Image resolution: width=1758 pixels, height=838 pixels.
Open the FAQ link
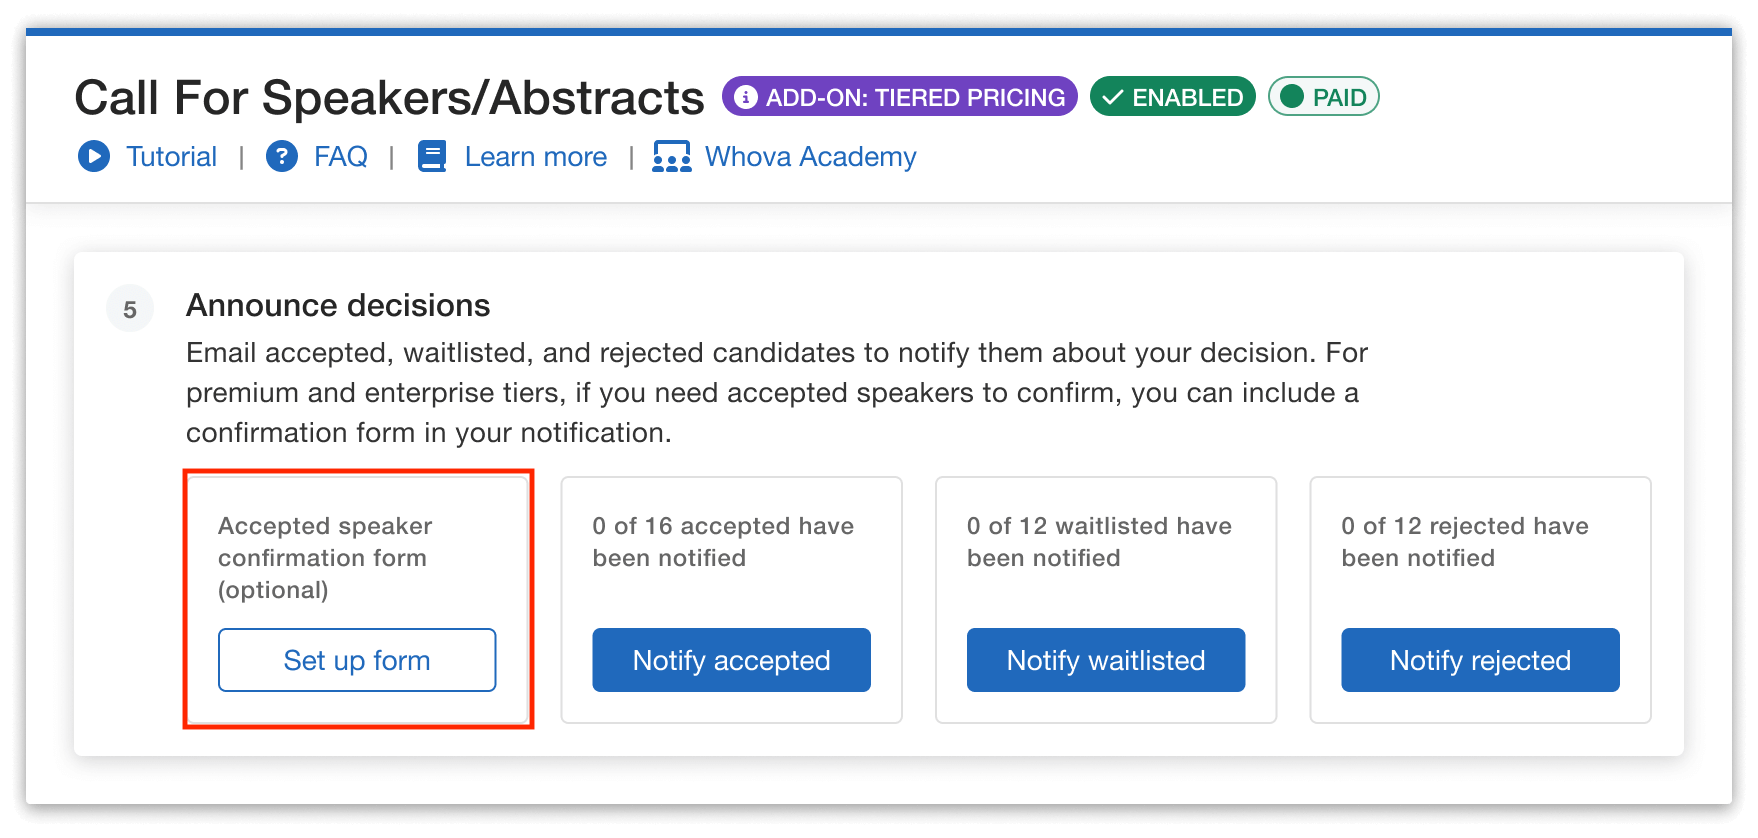[340, 157]
